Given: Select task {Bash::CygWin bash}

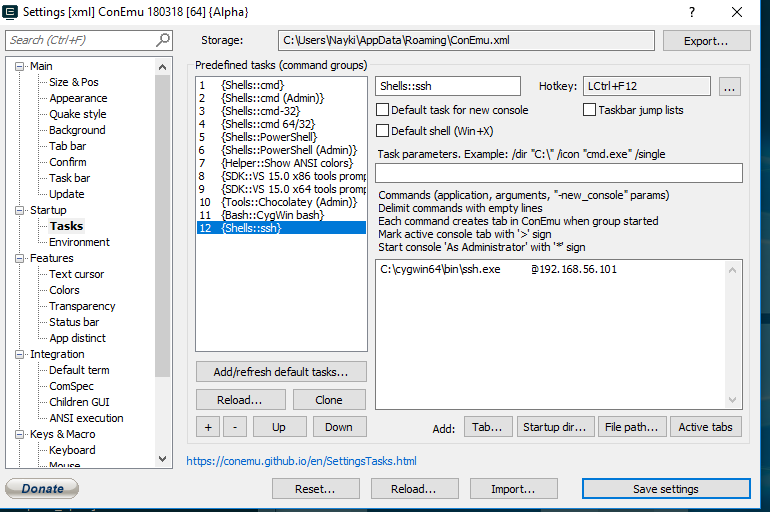Looking at the screenshot, I should coord(281,215).
